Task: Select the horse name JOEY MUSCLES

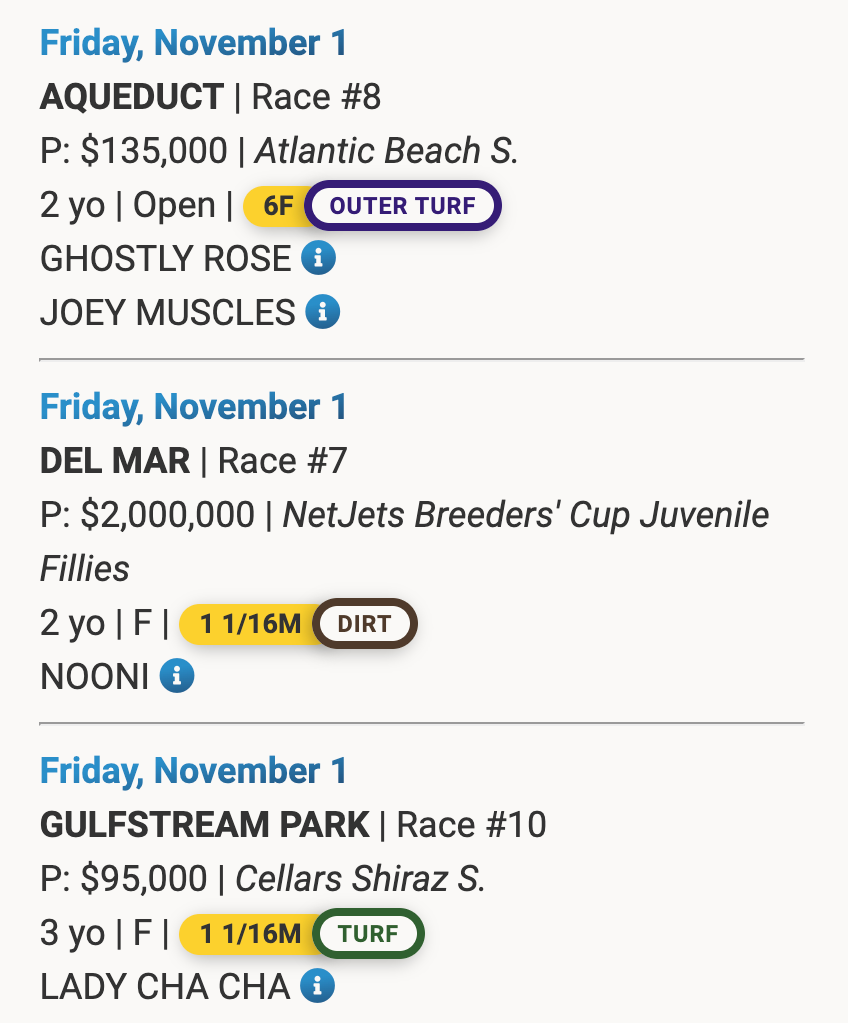Action: (167, 313)
